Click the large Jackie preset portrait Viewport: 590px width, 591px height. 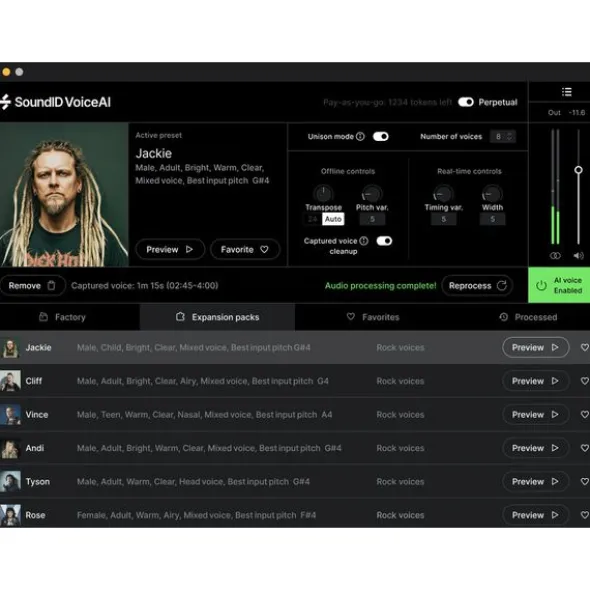(64, 194)
